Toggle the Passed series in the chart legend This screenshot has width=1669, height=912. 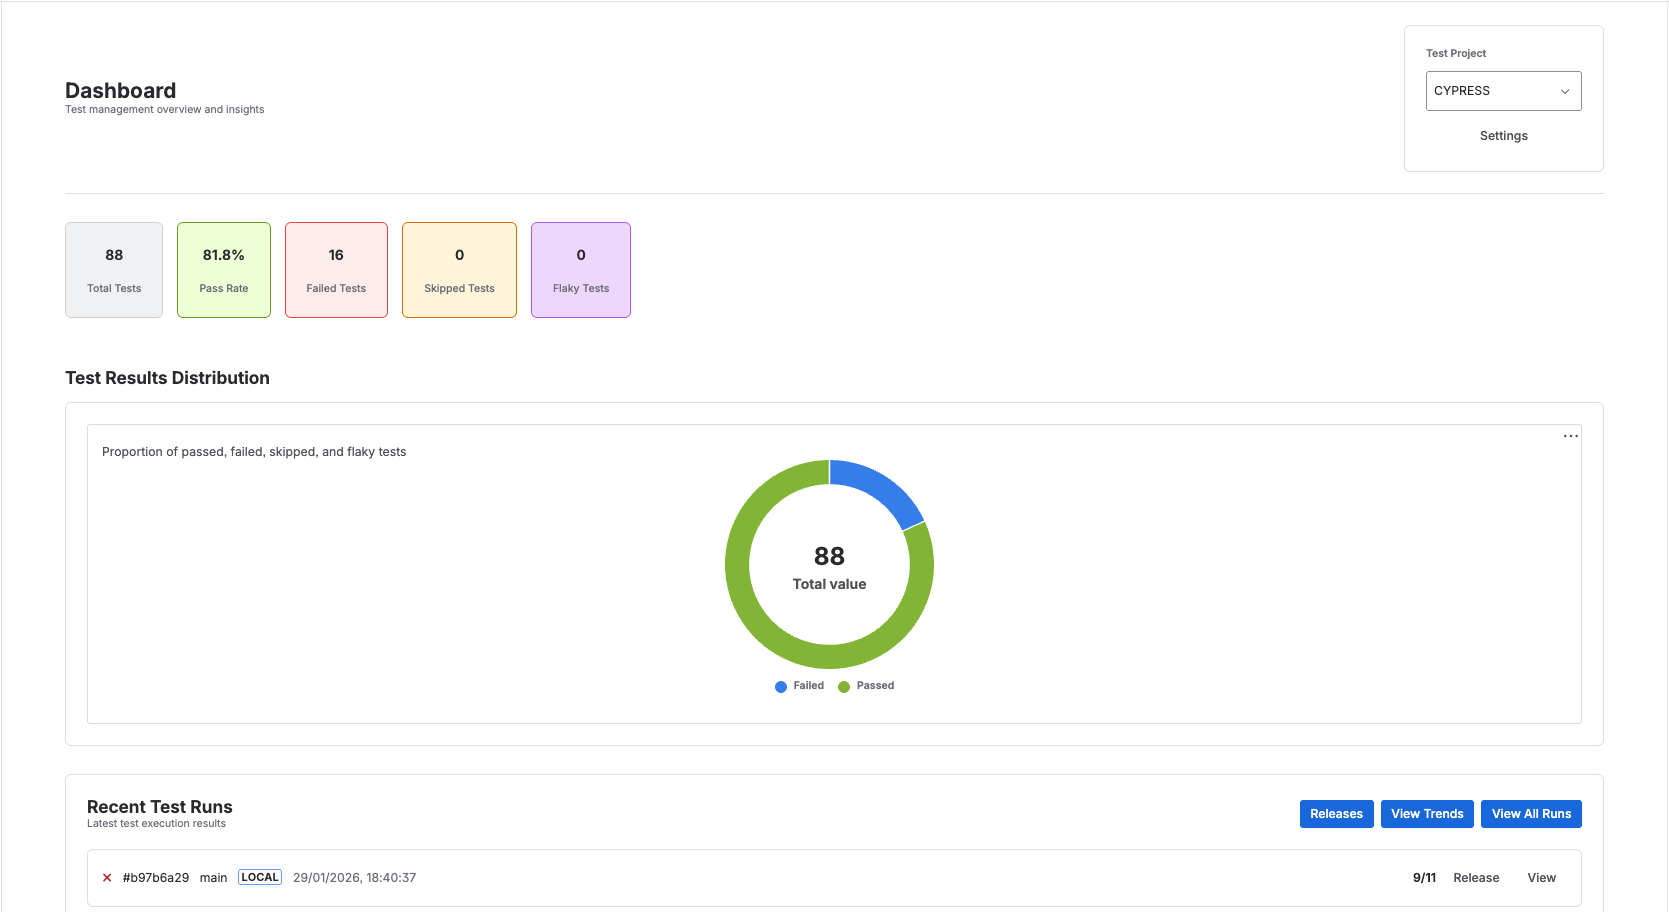pyautogui.click(x=866, y=686)
